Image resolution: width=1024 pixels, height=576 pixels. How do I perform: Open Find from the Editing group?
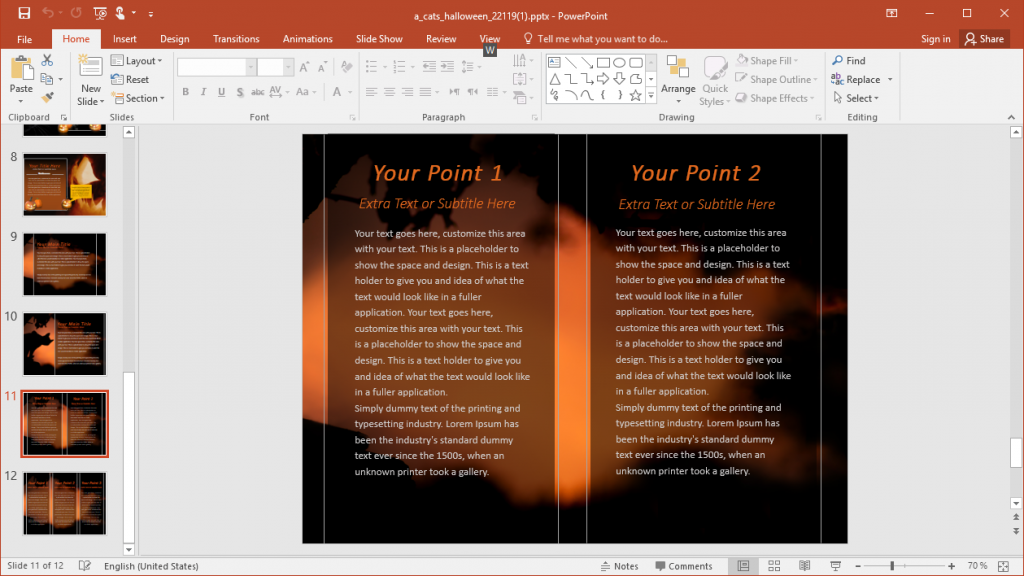pyautogui.click(x=849, y=59)
